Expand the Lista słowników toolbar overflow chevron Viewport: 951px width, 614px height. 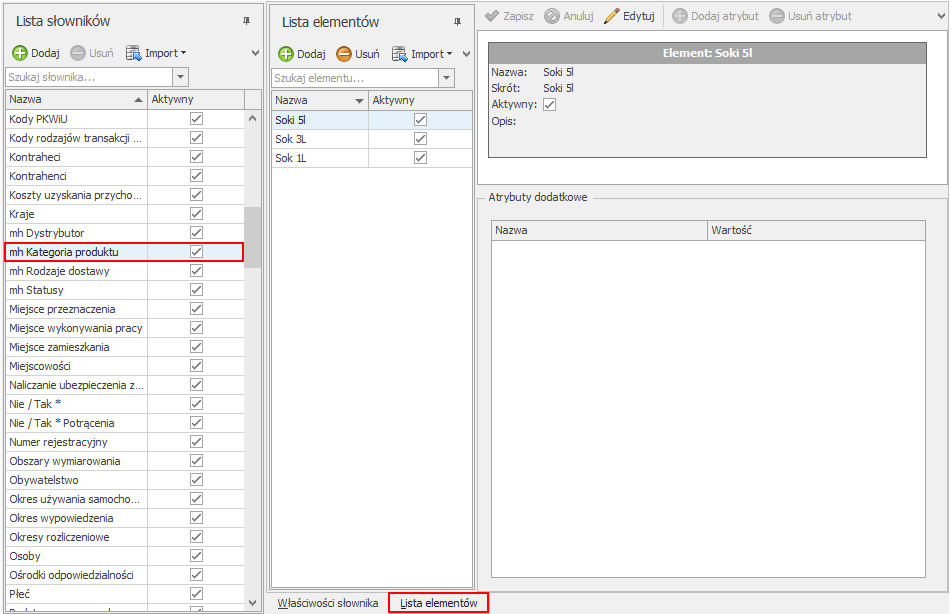coord(255,53)
